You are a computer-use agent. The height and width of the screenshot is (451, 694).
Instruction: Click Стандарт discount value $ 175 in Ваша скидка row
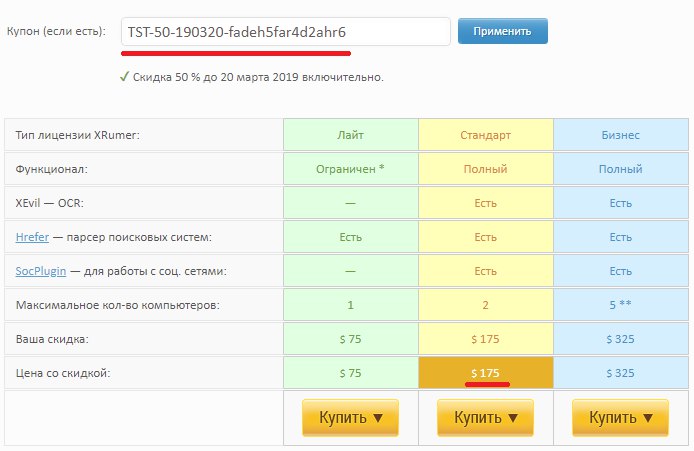click(x=486, y=339)
